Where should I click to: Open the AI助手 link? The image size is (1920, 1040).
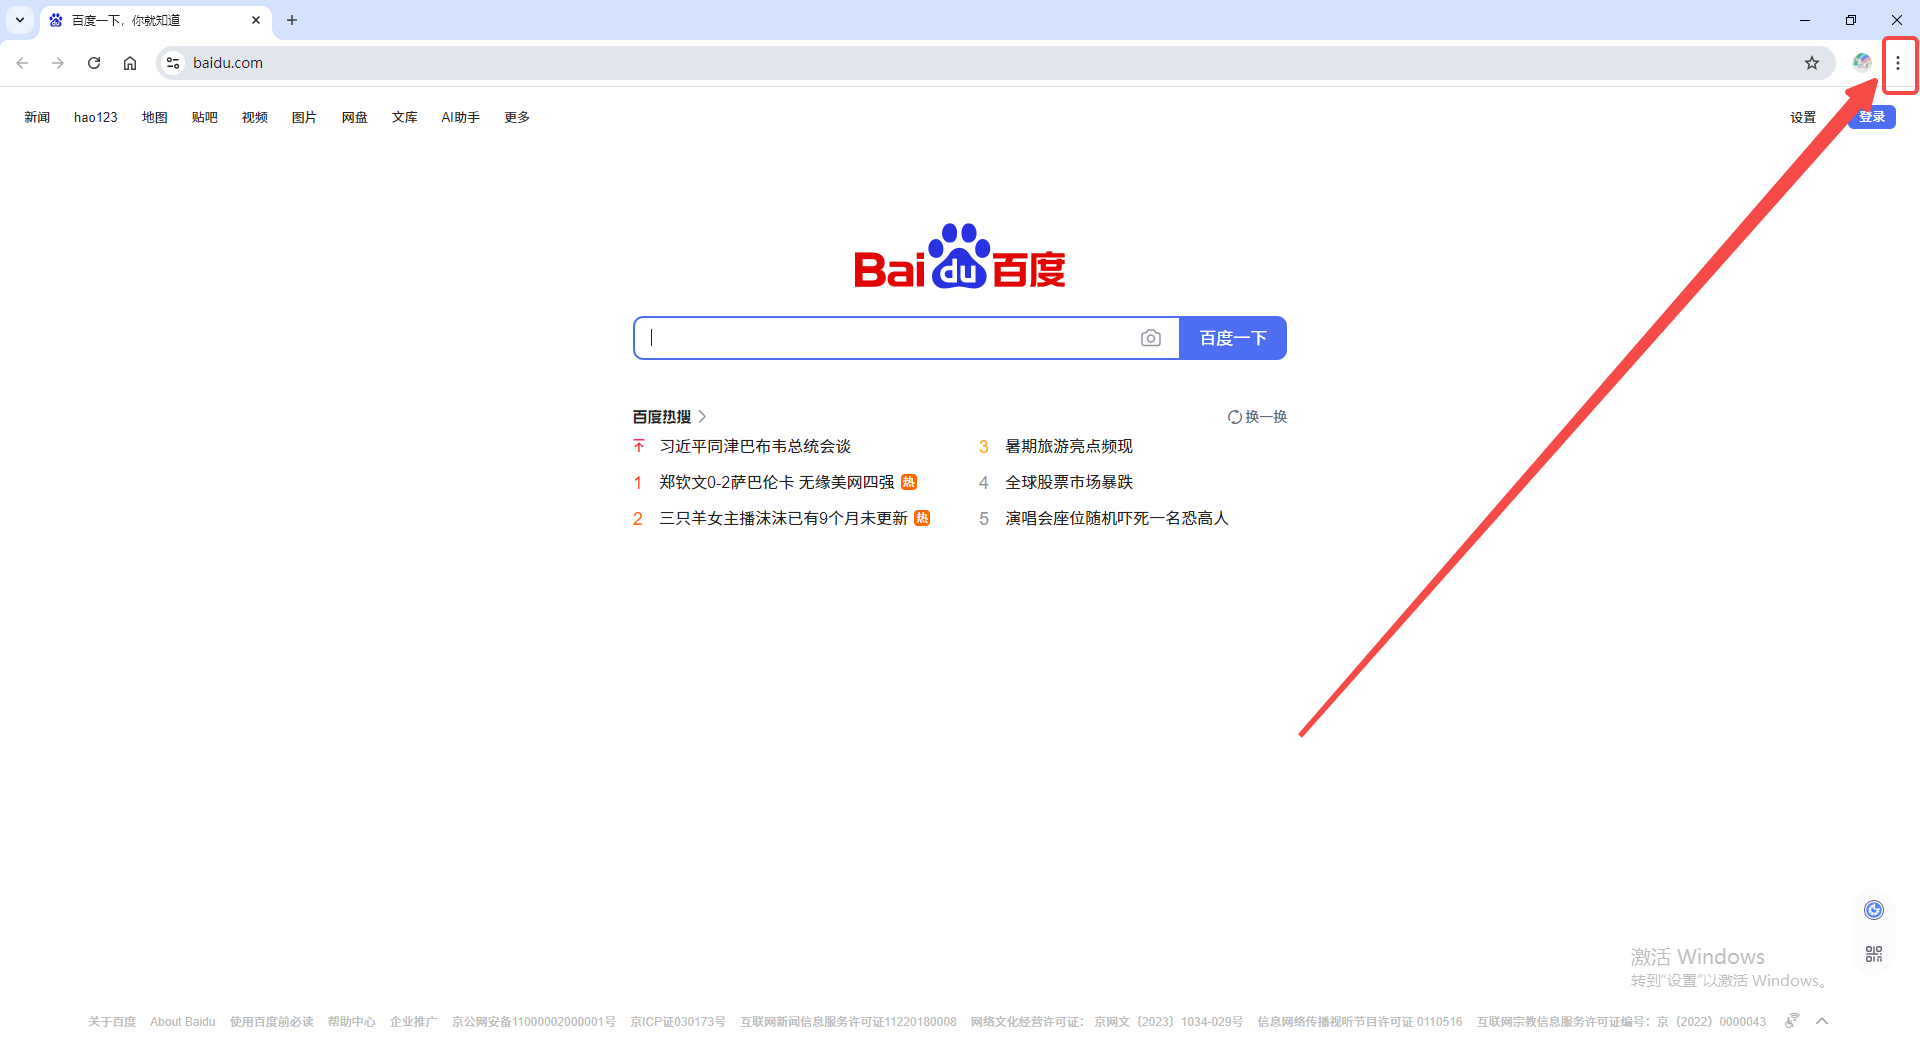[x=461, y=117]
